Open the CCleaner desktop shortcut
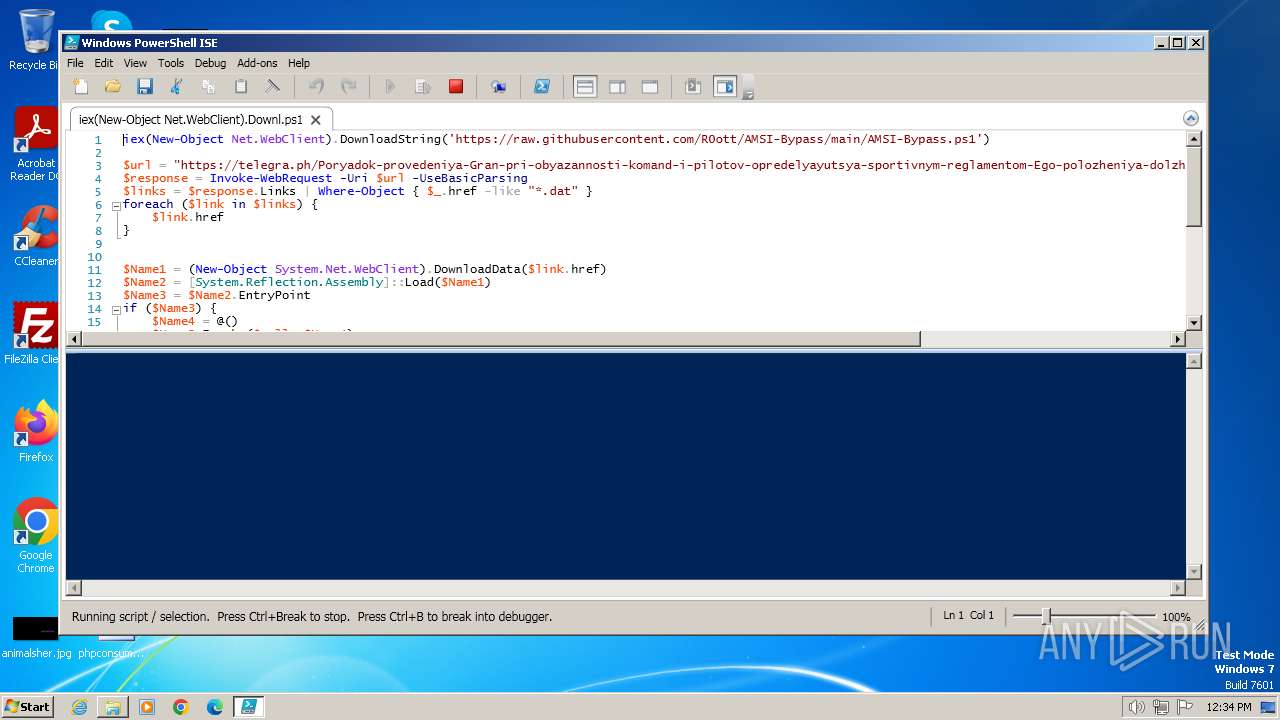The height and width of the screenshot is (720, 1280). tap(35, 236)
